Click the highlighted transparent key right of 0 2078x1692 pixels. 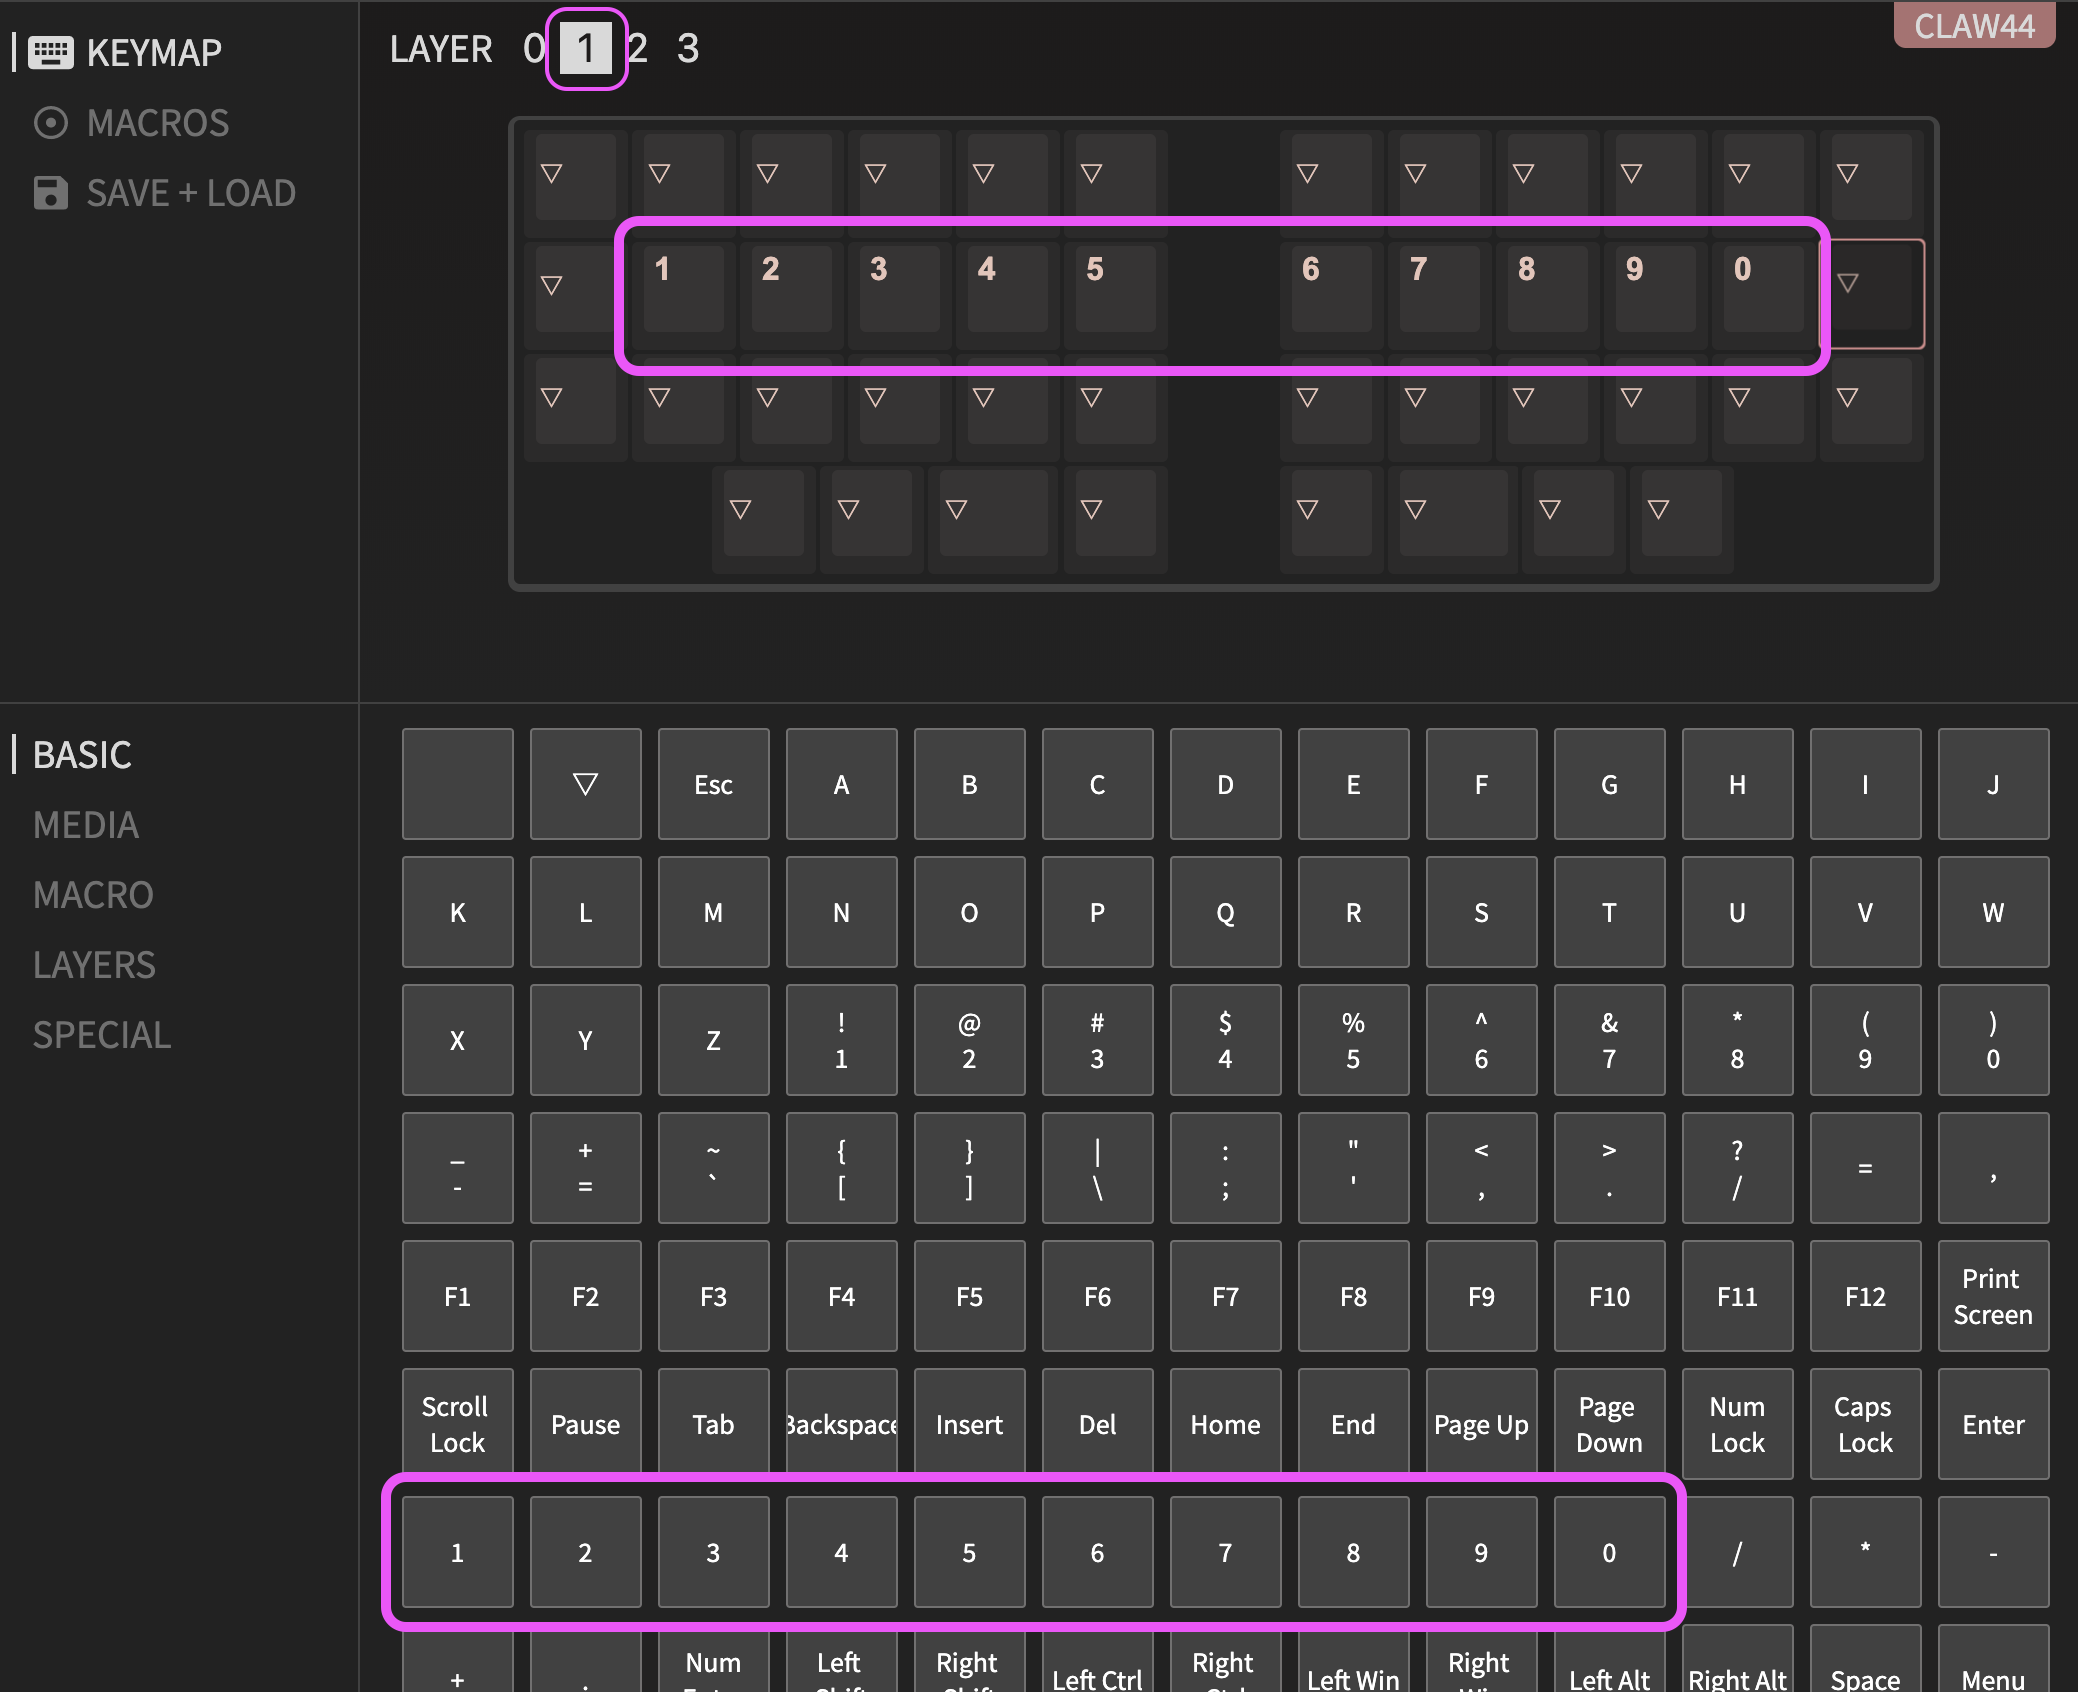pos(1871,292)
